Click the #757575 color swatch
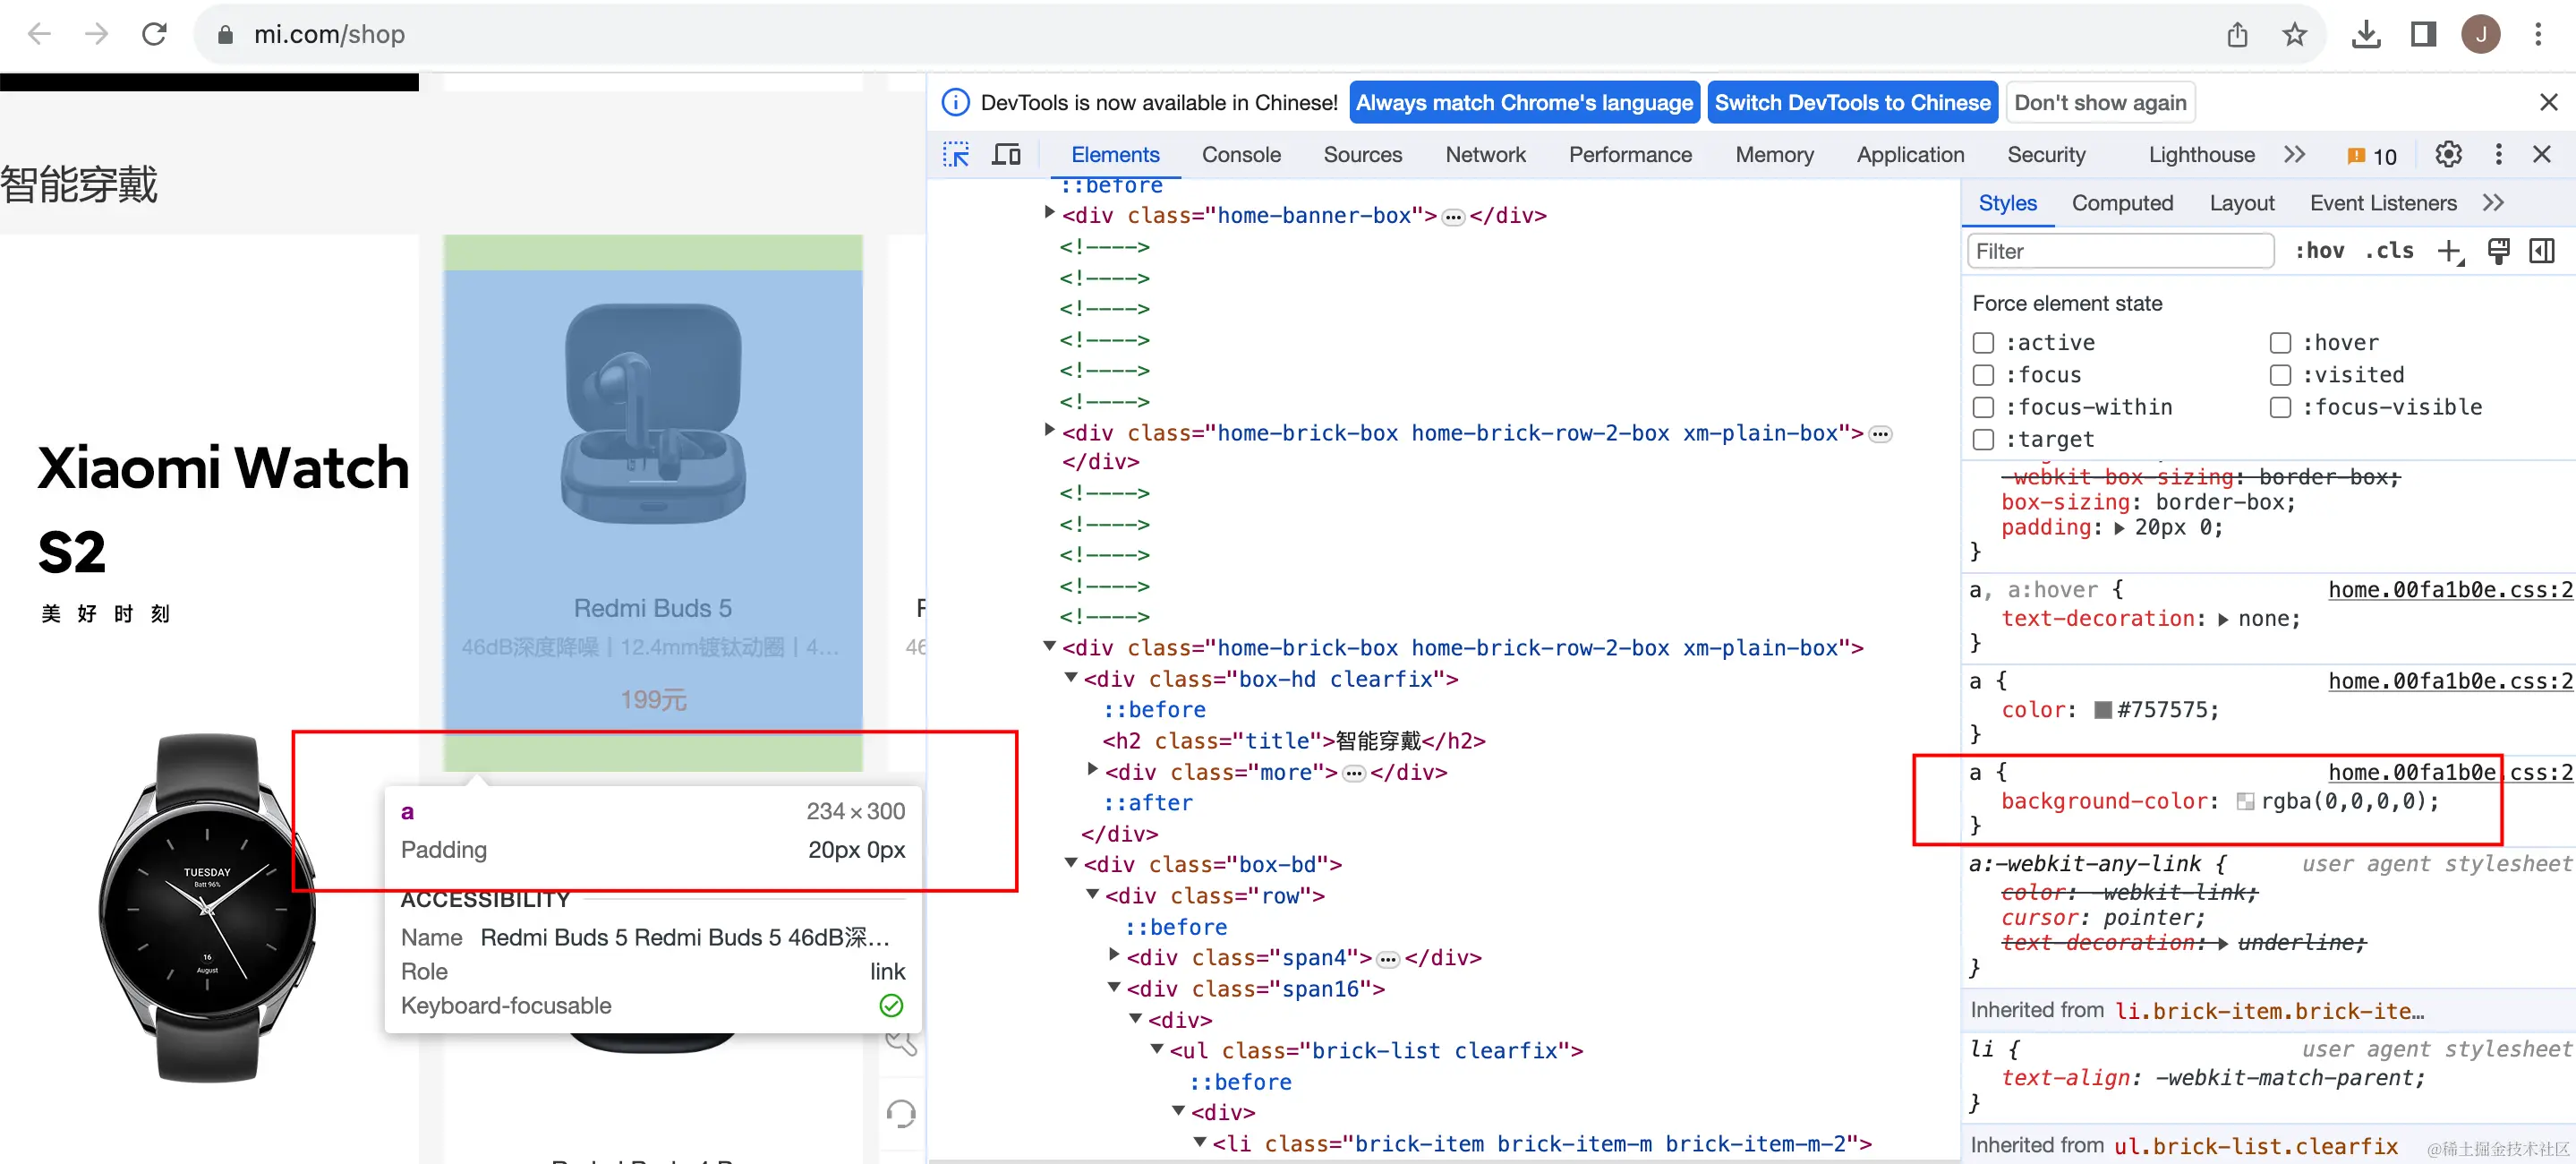This screenshot has height=1164, width=2576. tap(2103, 710)
